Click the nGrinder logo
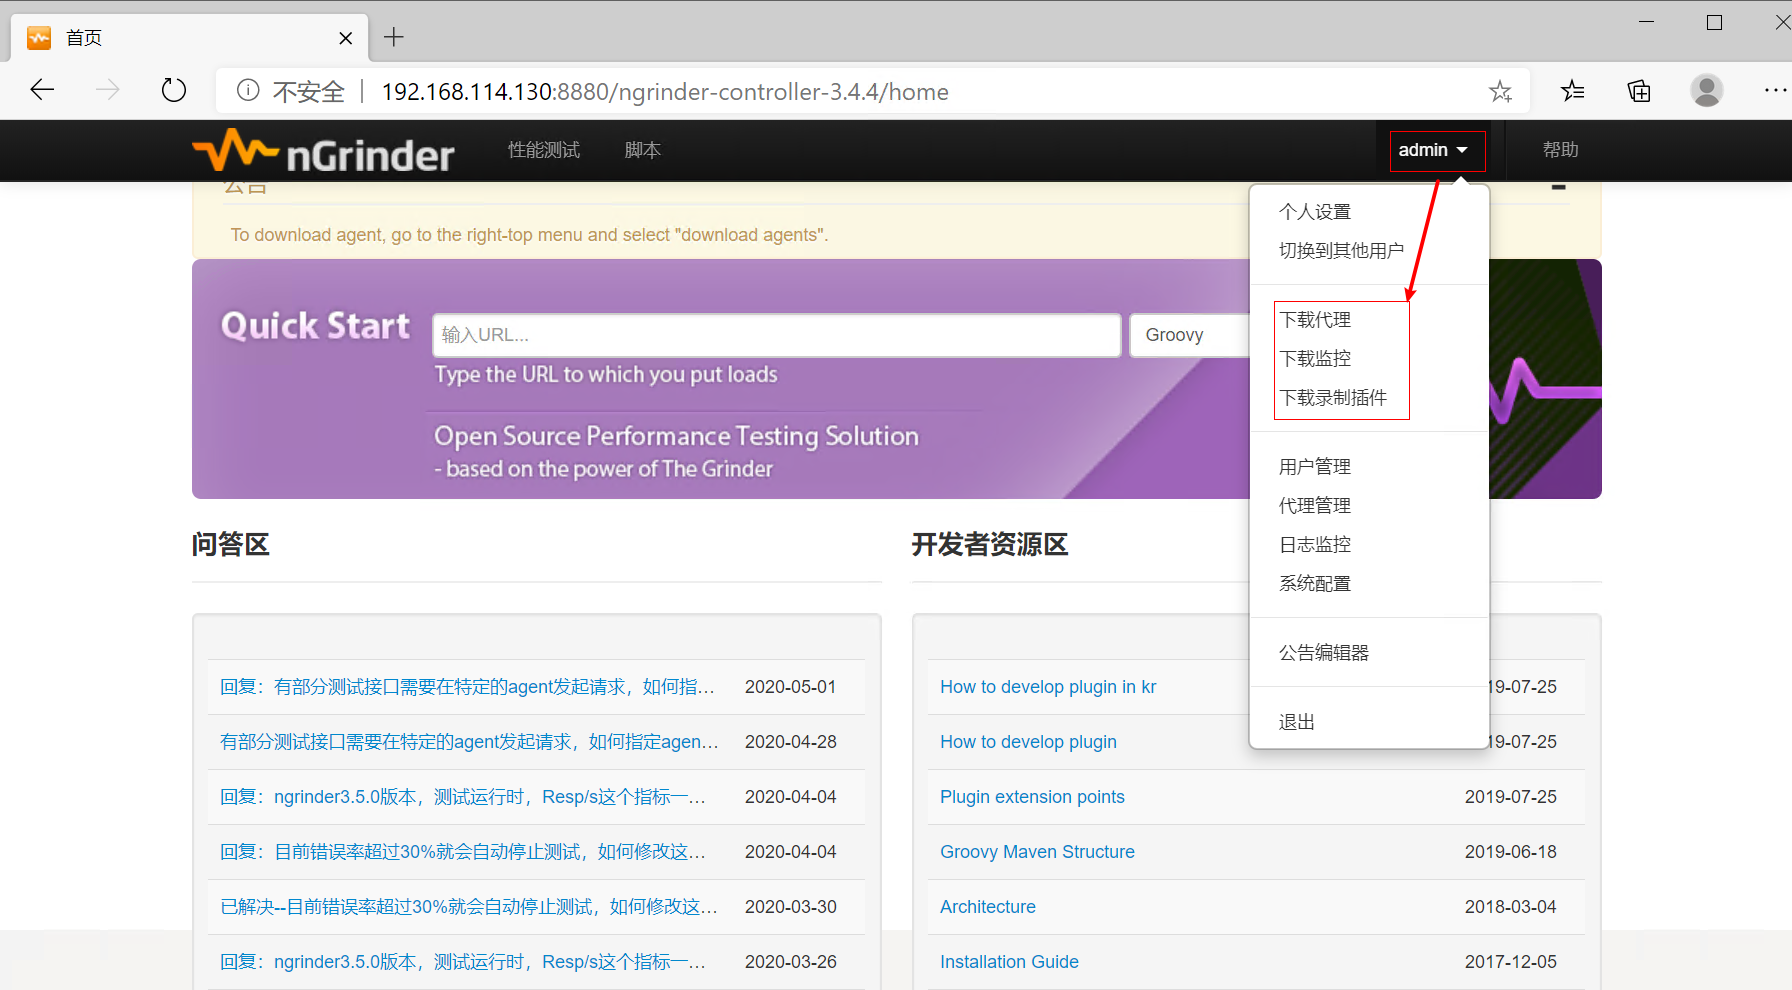Viewport: 1792px width, 990px height. pos(323,151)
